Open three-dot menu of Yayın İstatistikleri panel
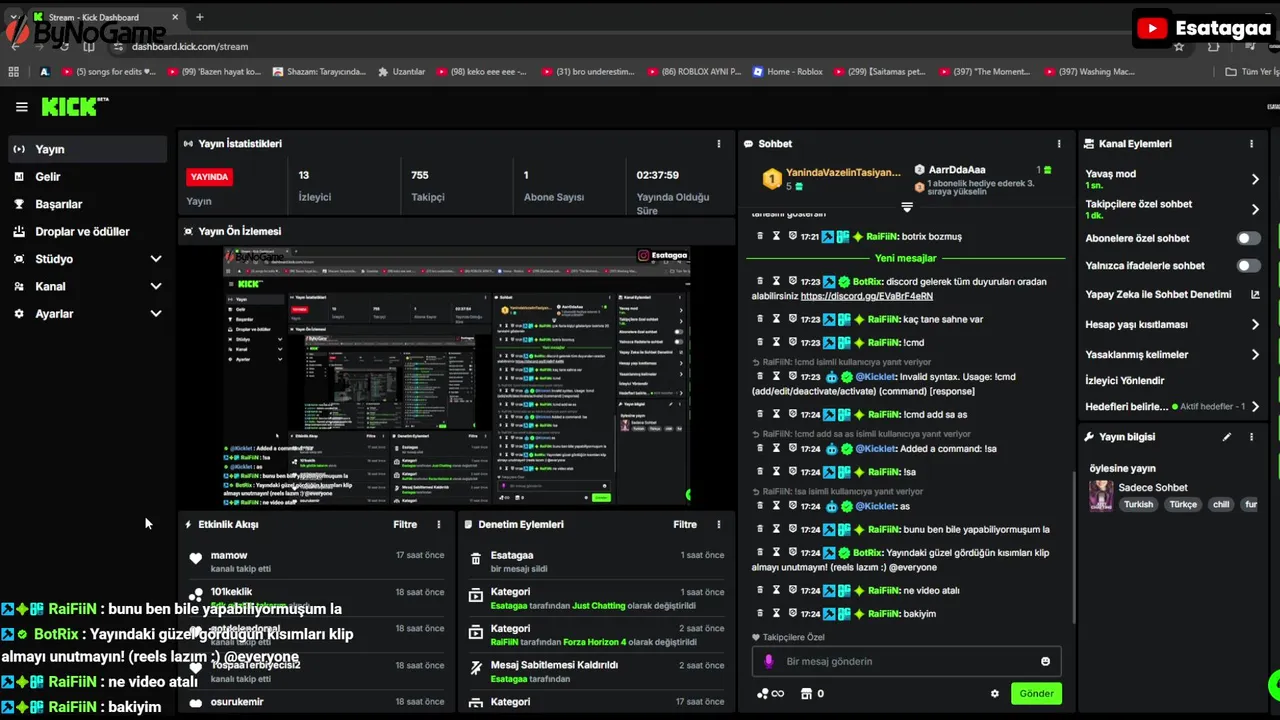 [718, 144]
